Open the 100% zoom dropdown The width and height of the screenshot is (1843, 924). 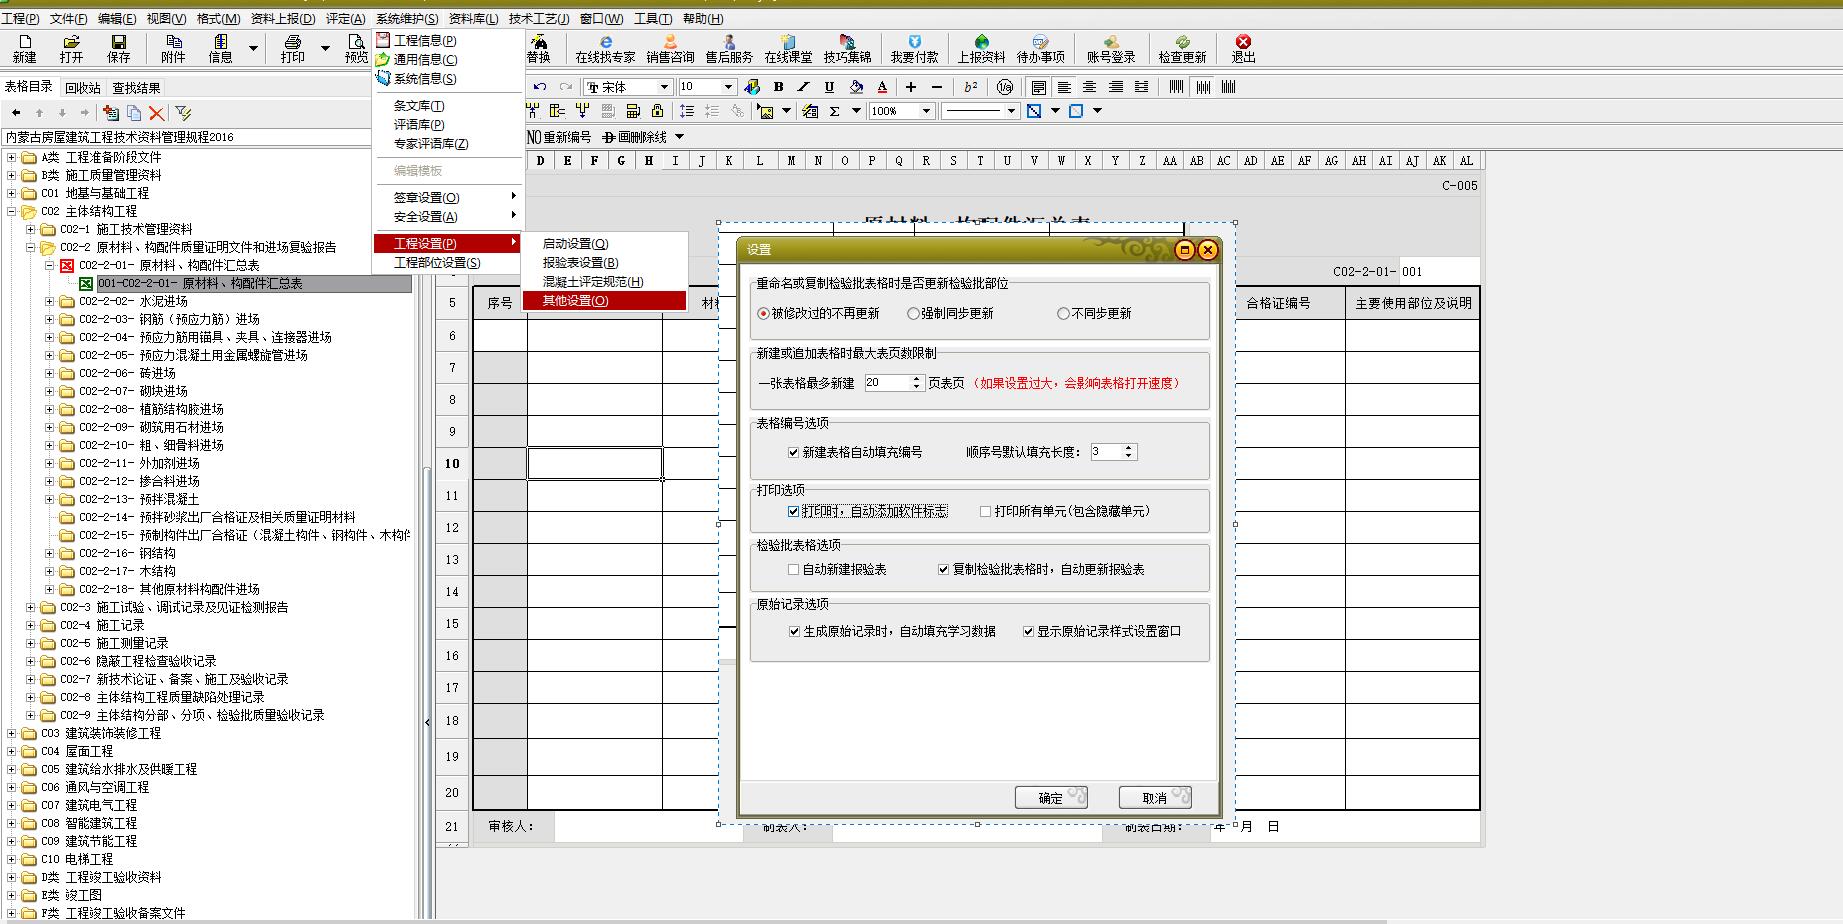tap(926, 111)
